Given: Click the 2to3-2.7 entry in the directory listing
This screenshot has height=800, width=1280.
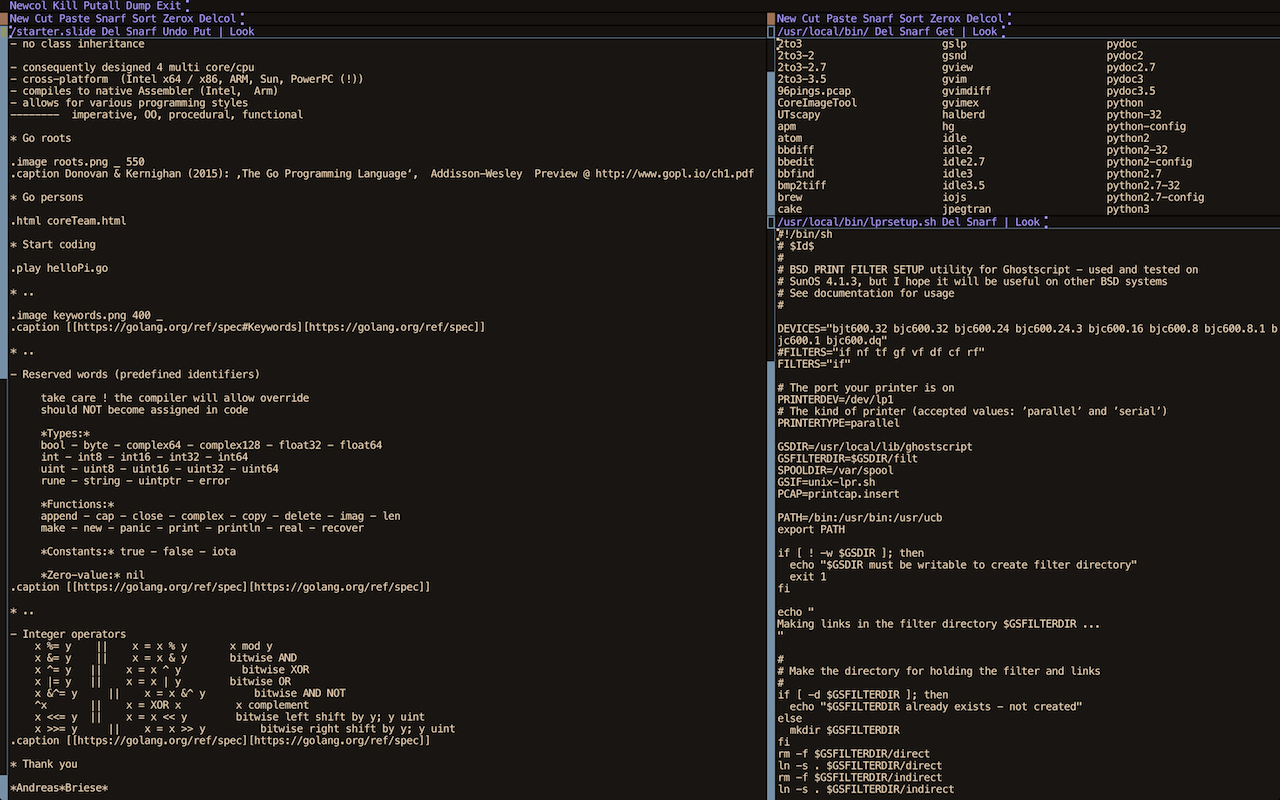Looking at the screenshot, I should coord(802,67).
